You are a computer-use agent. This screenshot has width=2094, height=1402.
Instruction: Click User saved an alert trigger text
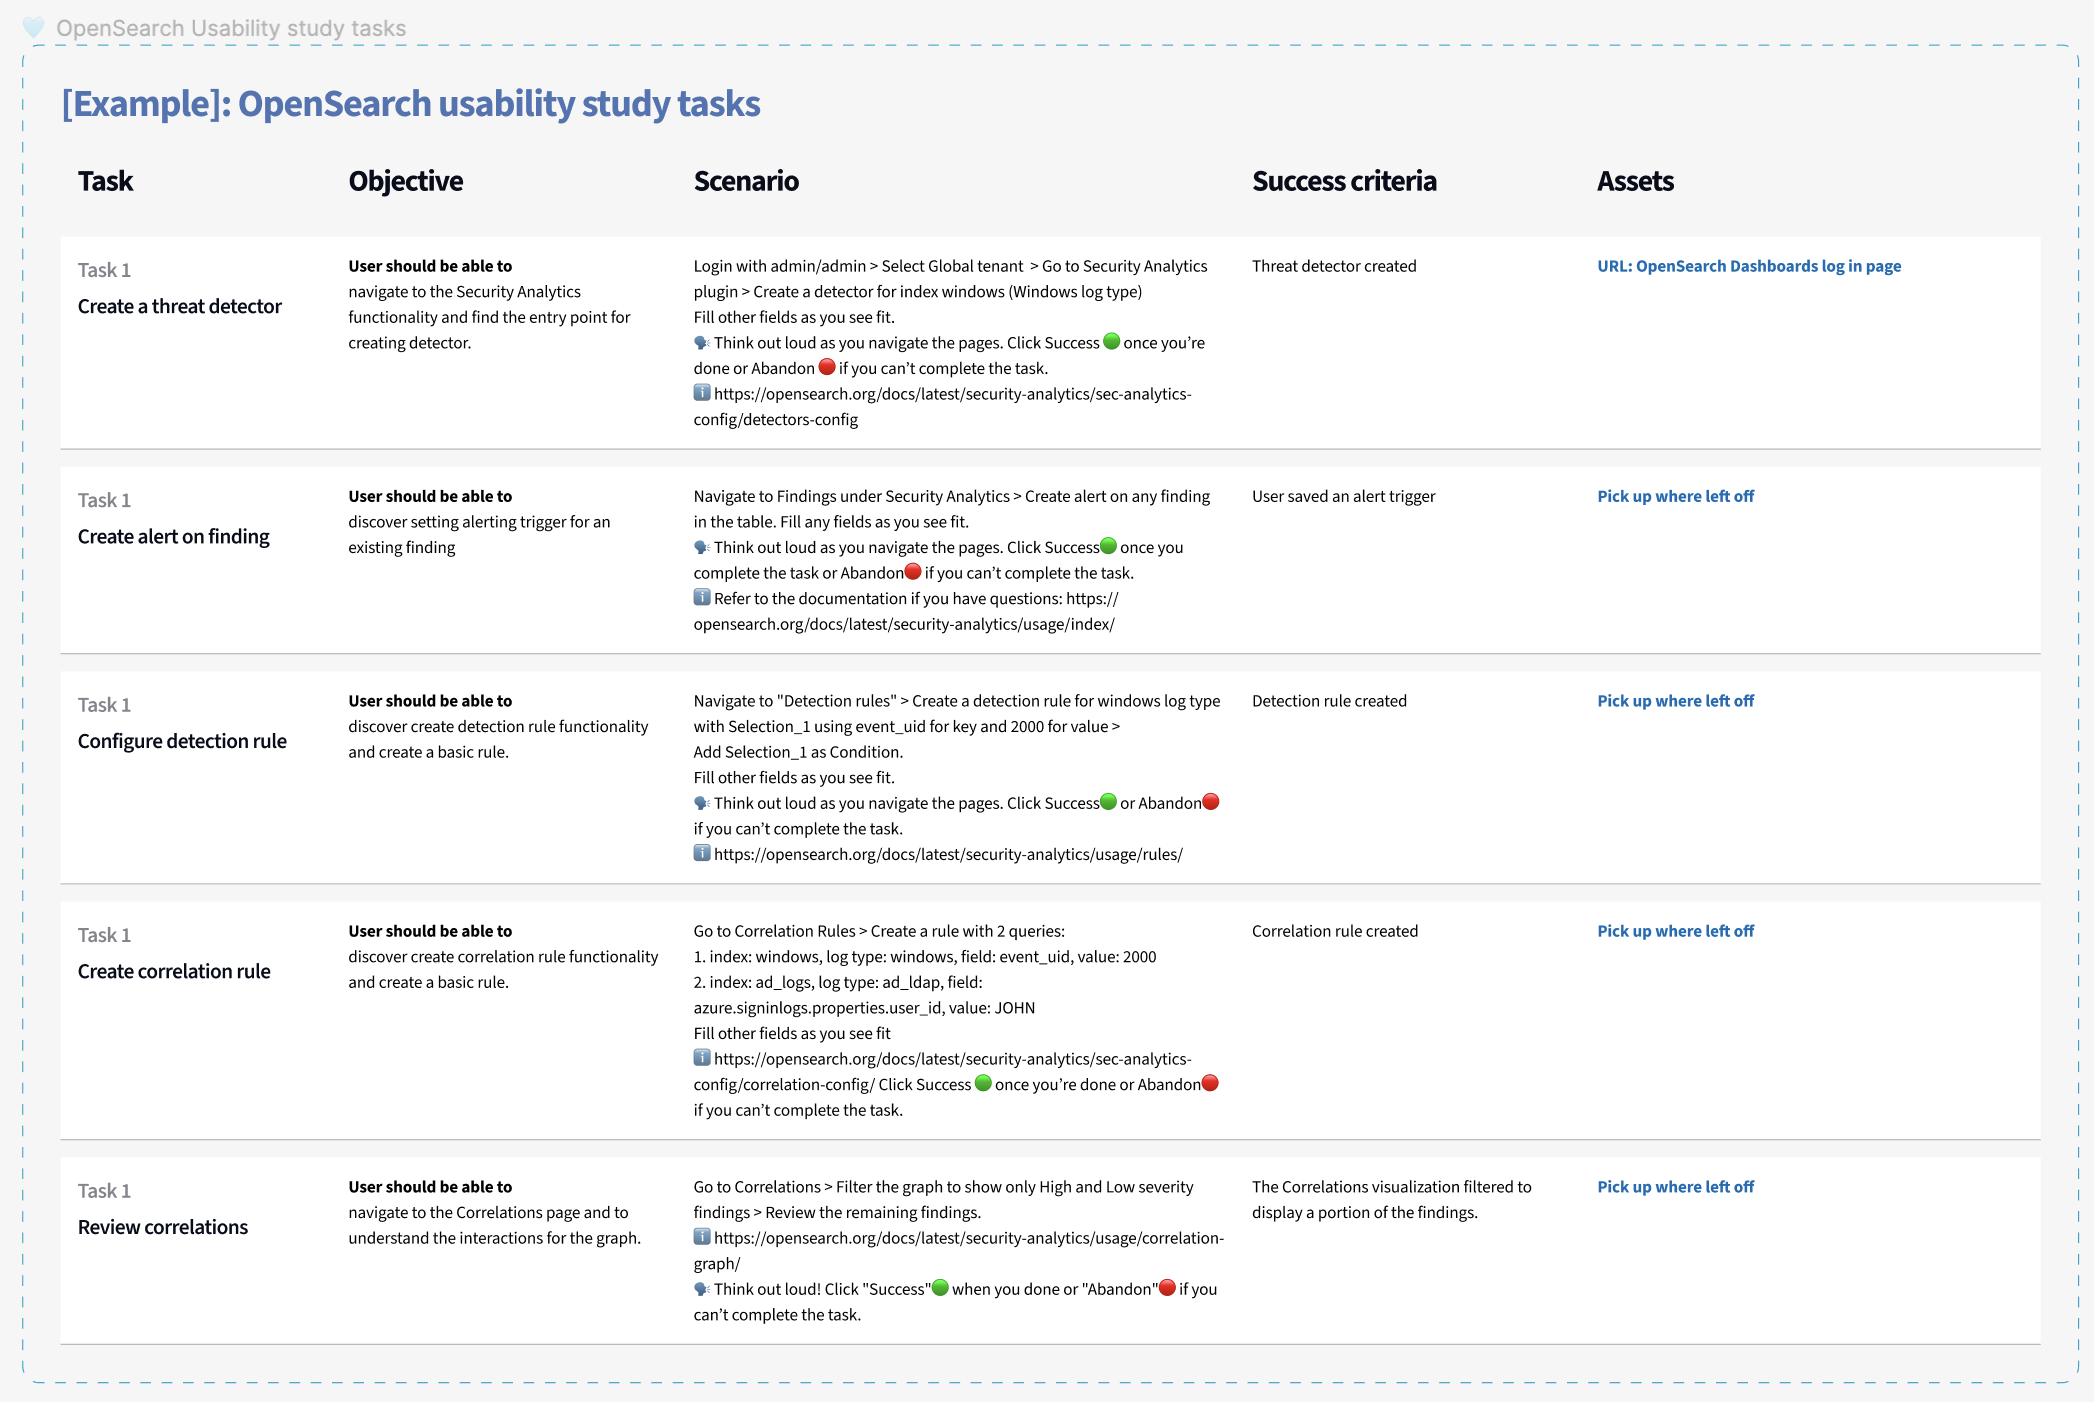tap(1343, 496)
